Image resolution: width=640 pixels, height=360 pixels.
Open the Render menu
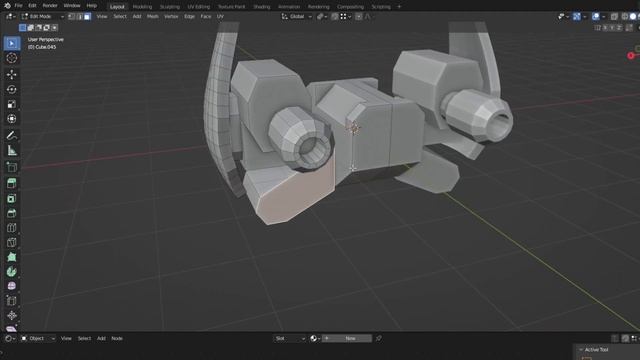tap(50, 6)
